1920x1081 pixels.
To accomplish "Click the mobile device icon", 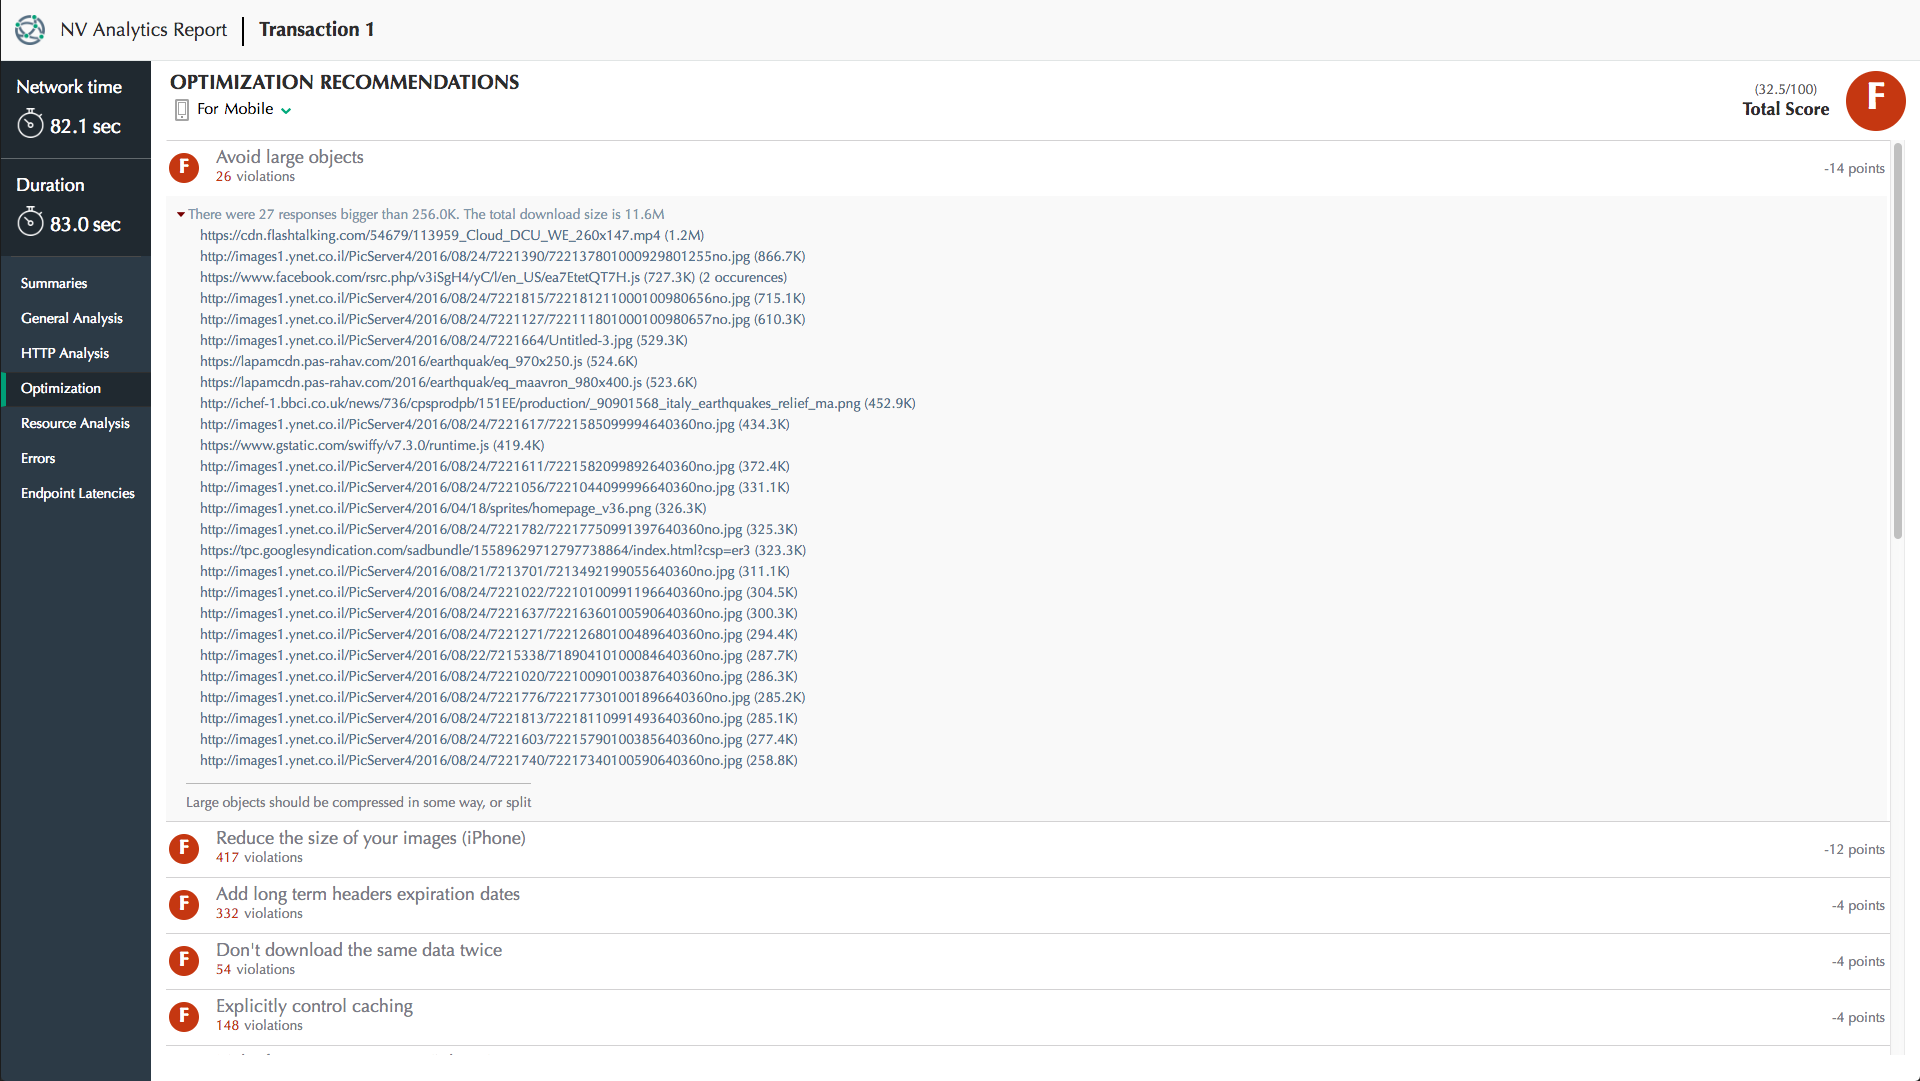I will point(181,109).
